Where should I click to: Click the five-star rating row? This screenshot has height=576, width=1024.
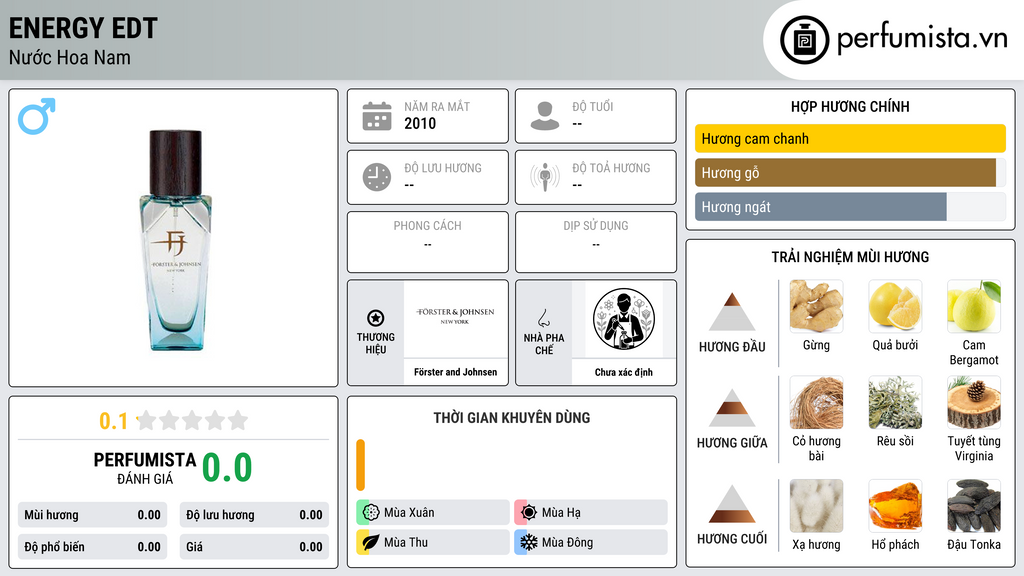coord(192,420)
